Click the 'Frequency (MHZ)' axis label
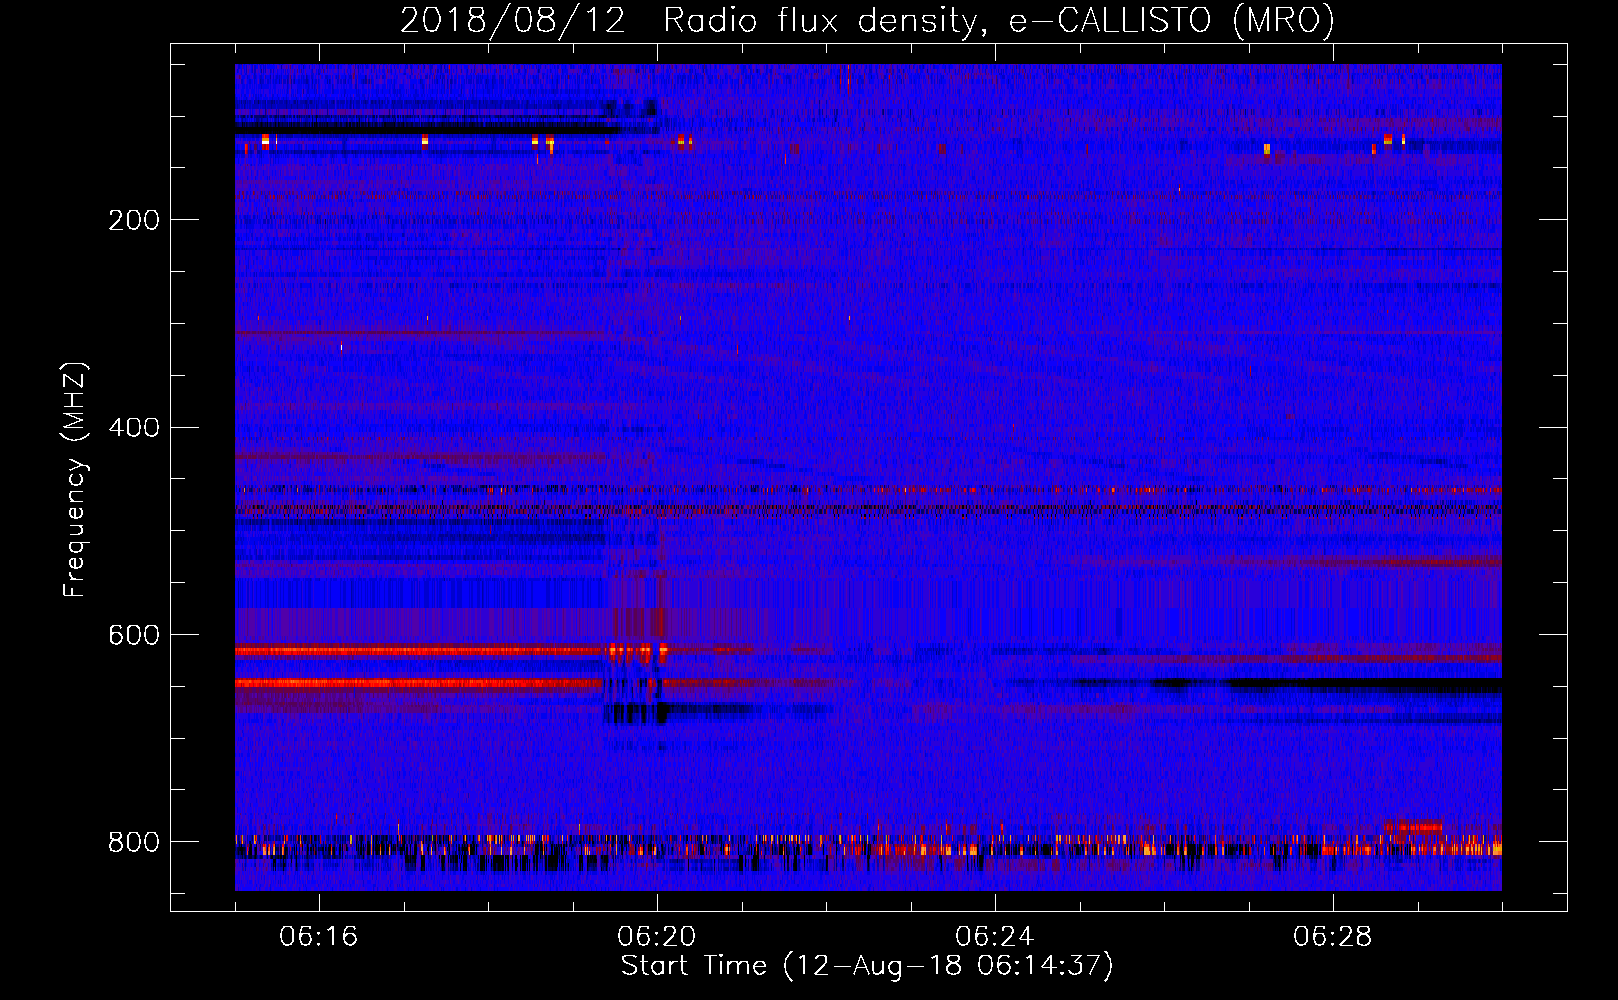Image resolution: width=1618 pixels, height=1000 pixels. 75,479
